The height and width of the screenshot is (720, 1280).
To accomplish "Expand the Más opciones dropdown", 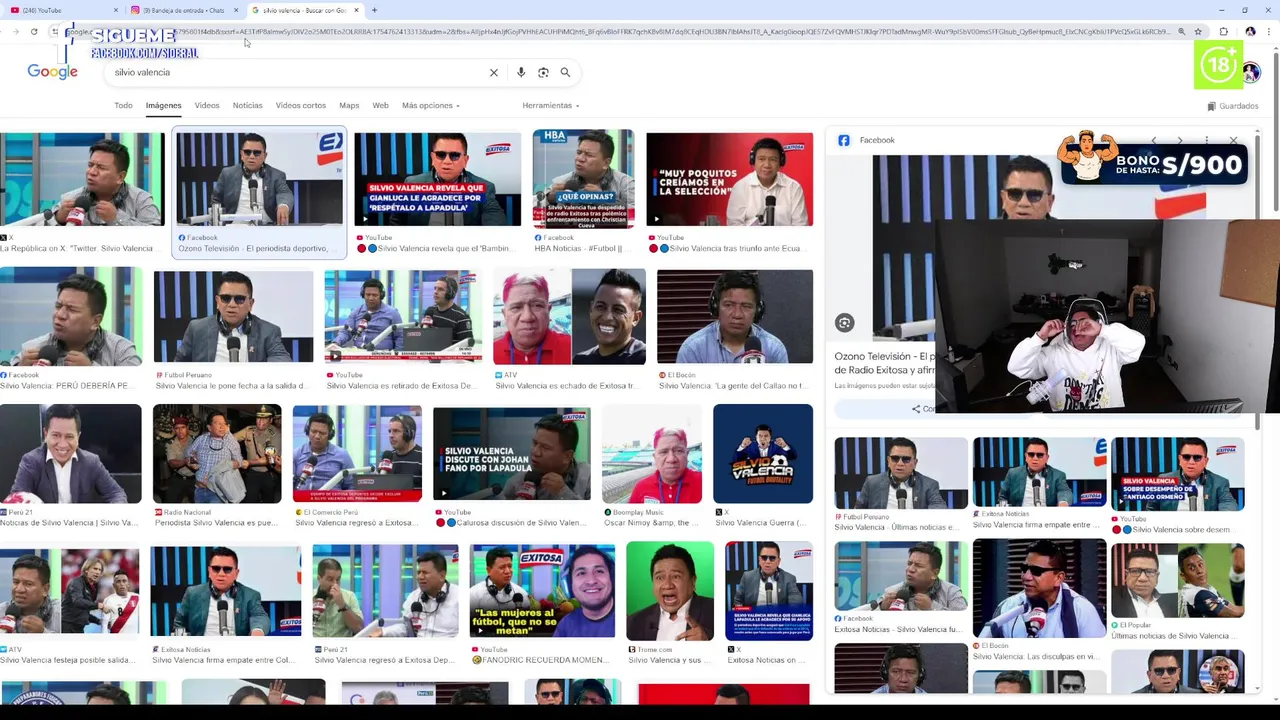I will click(431, 105).
